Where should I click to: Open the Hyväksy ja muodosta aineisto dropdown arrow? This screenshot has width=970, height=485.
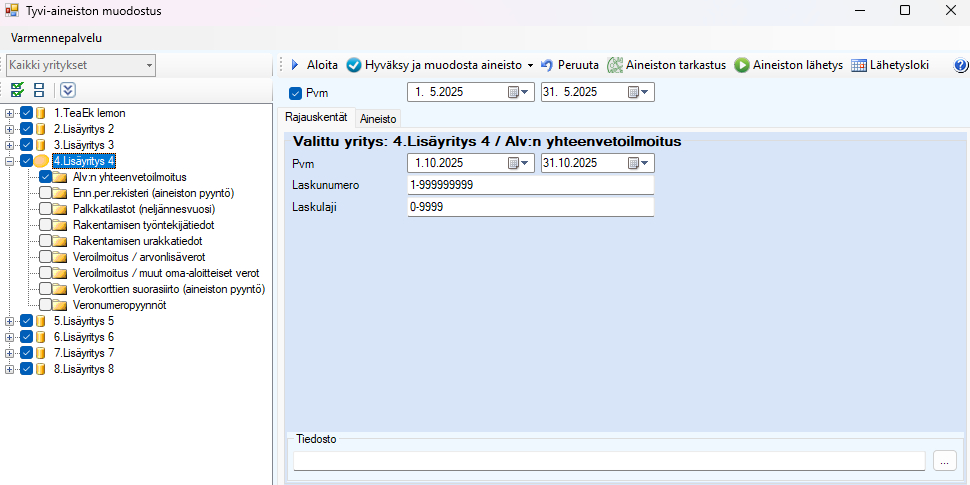530,65
